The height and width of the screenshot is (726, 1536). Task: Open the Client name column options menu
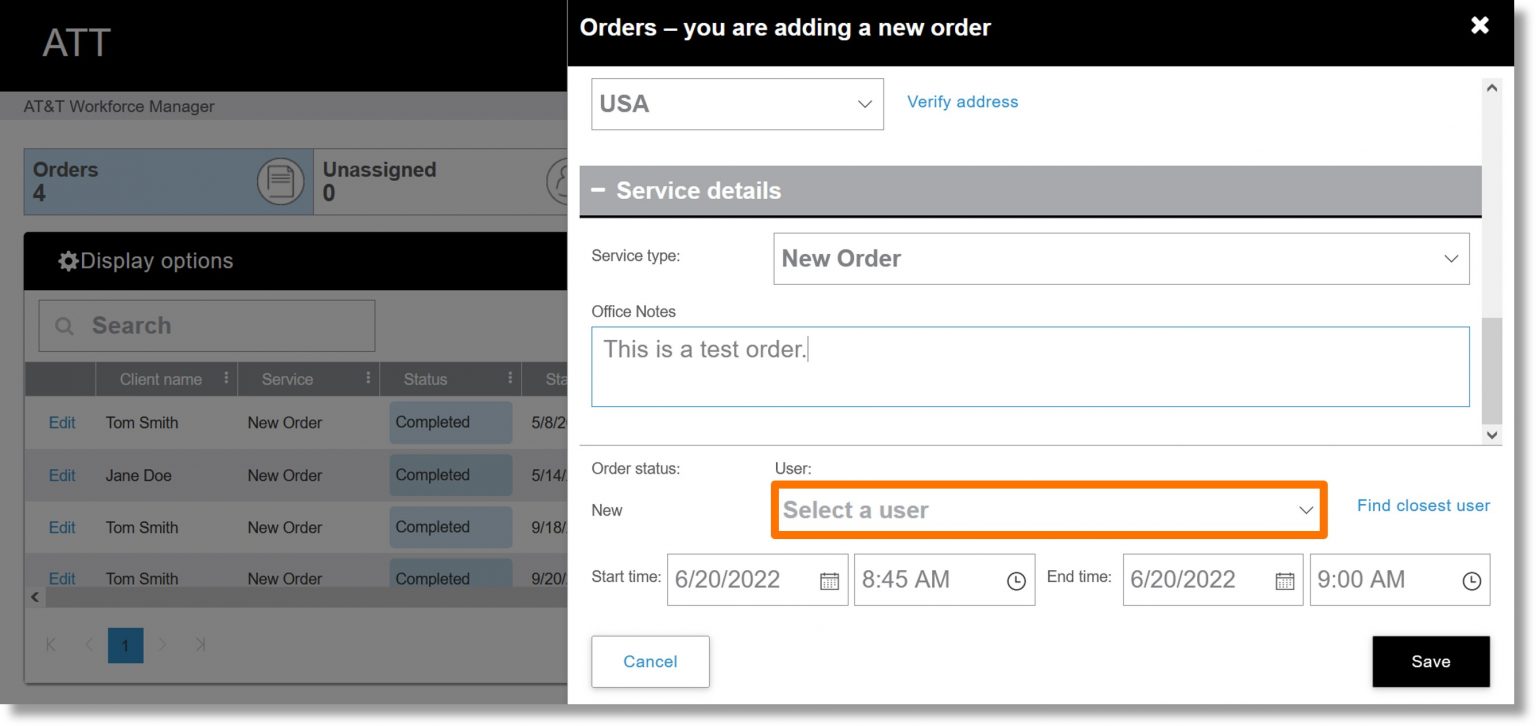tap(225, 379)
